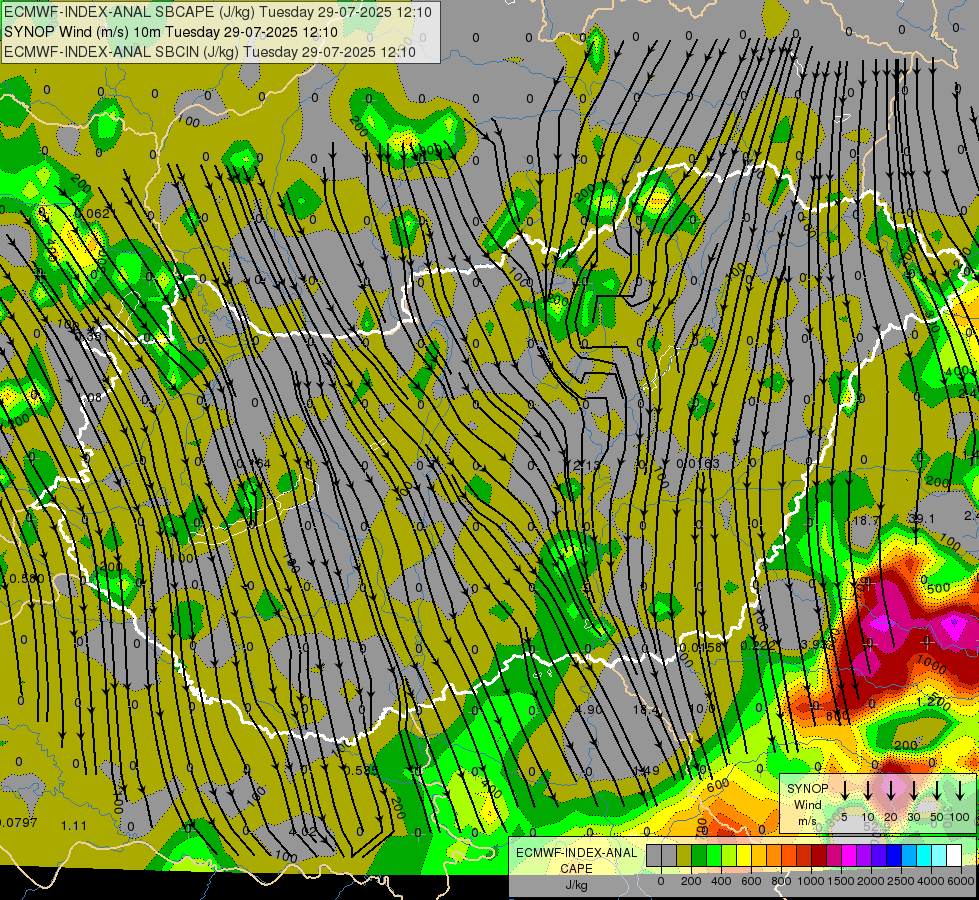Select the white swatch in CAPE legend
979x900 pixels.
point(954,856)
